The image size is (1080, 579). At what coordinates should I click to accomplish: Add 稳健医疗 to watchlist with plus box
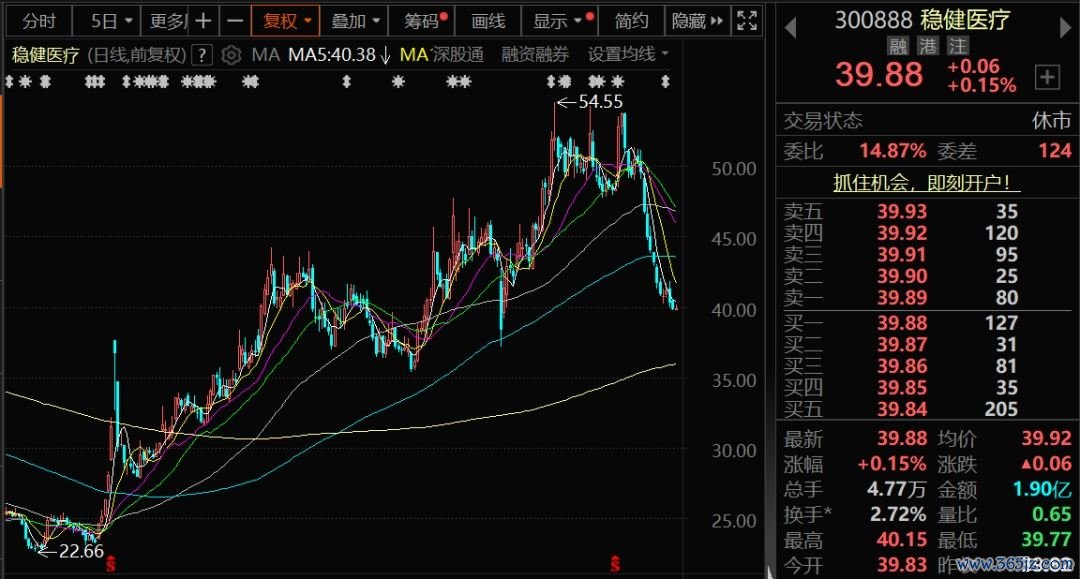(x=1047, y=76)
